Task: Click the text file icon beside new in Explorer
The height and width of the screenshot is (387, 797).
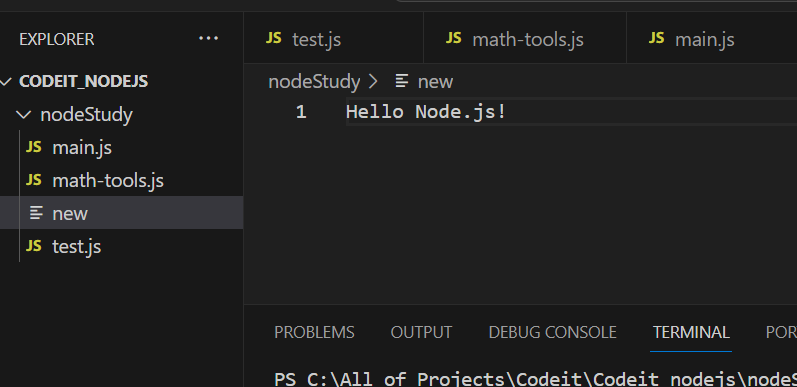Action: [x=36, y=213]
